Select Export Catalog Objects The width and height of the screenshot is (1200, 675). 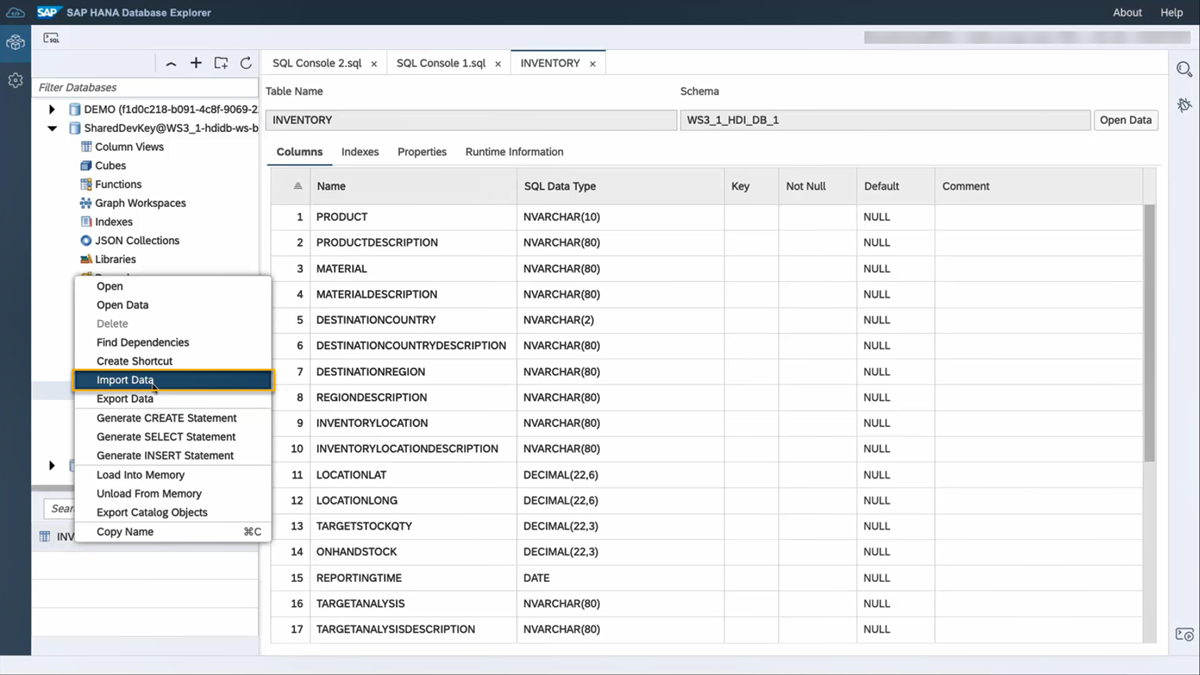click(x=172, y=512)
